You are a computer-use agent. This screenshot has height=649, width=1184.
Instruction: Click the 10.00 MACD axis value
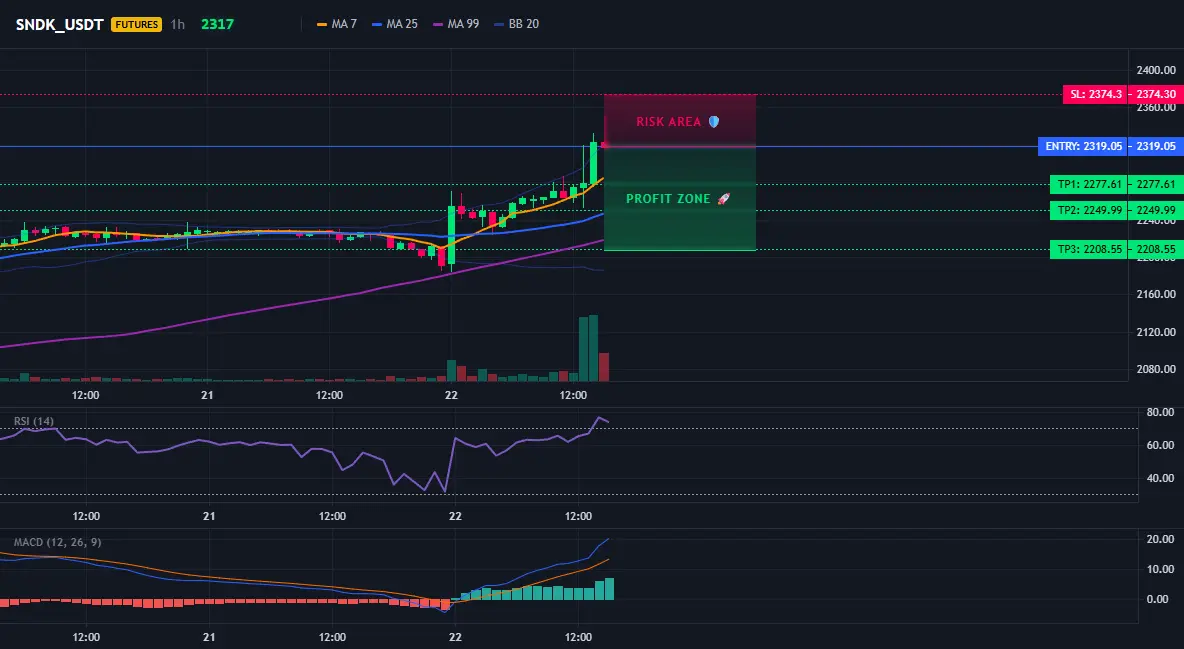pos(1160,569)
